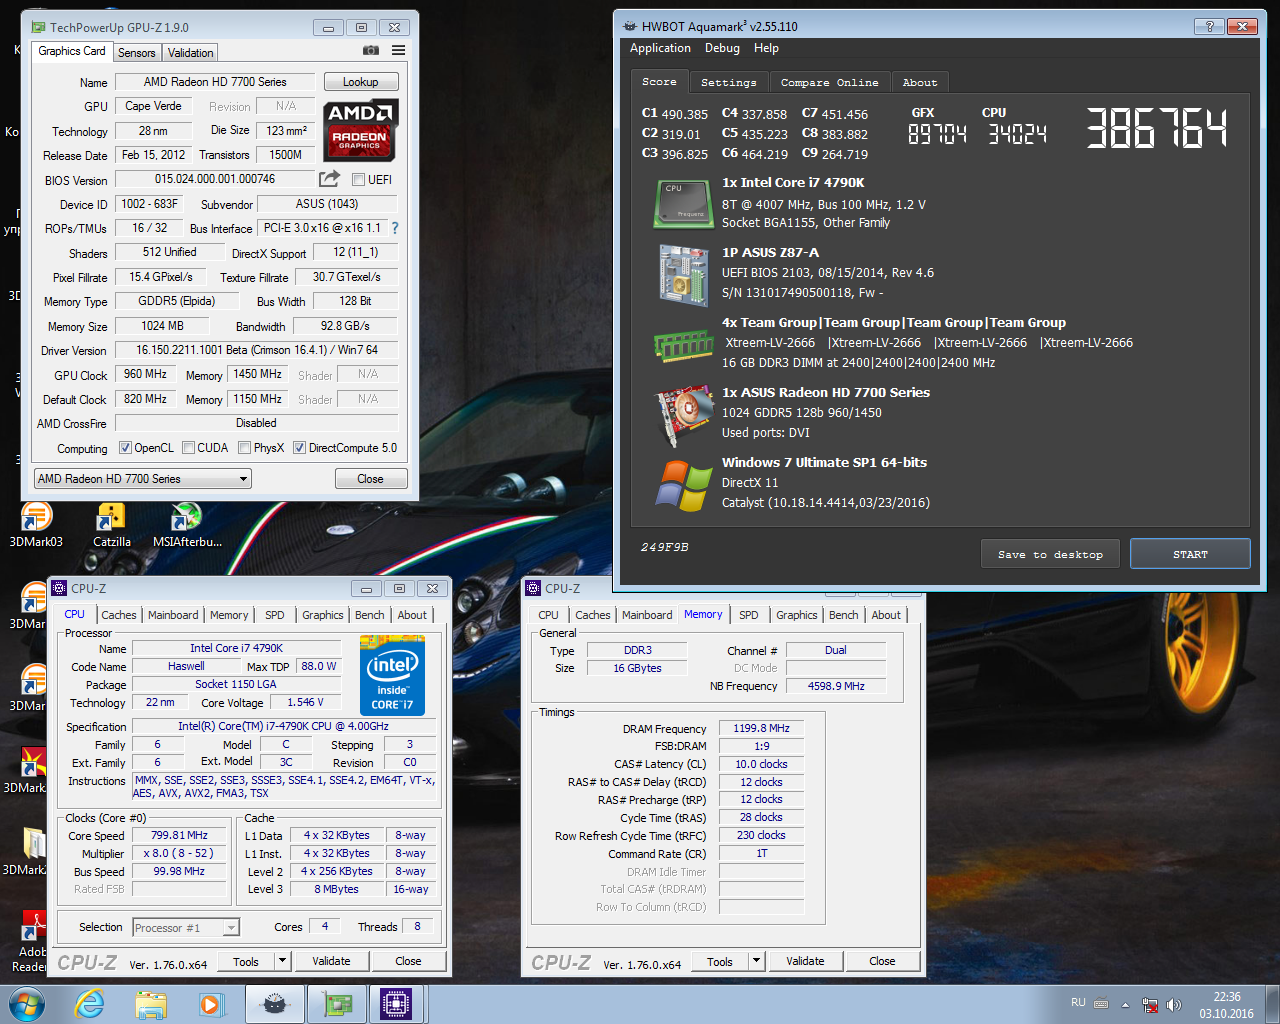The image size is (1280, 1024).
Task: Switch to the Settings tab in Aquamark
Action: click(x=728, y=83)
